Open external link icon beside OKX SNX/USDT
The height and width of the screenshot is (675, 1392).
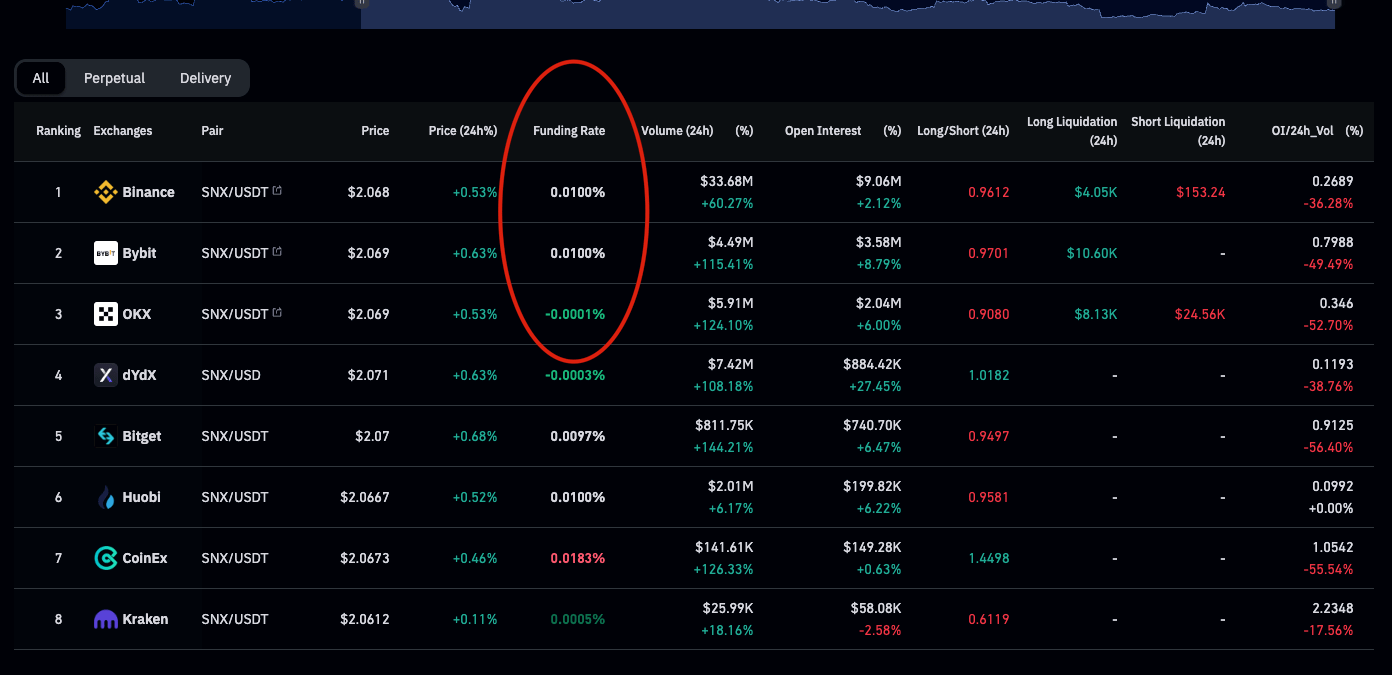pos(277,313)
